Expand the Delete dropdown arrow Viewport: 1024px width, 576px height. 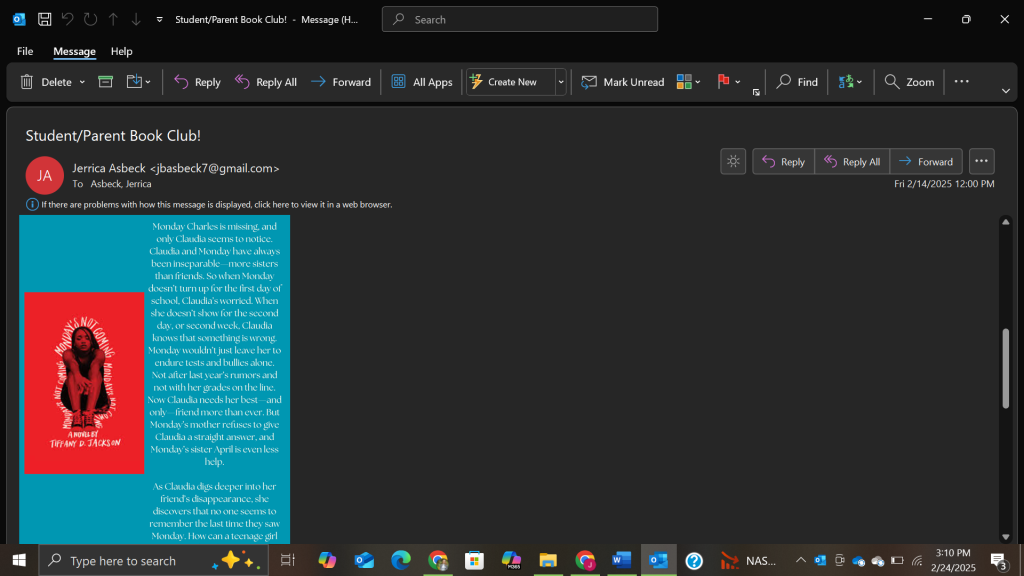[x=82, y=82]
